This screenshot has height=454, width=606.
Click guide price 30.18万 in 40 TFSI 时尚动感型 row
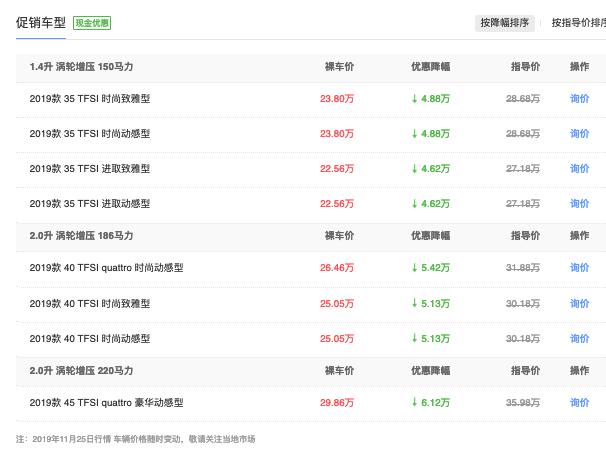[x=523, y=338]
